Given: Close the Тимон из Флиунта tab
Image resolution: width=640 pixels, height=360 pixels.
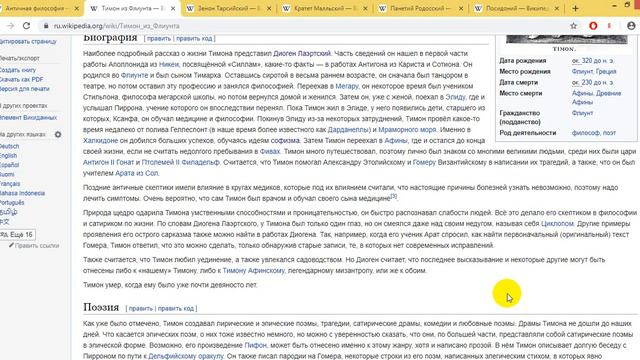Looking at the screenshot, I should [173, 8].
